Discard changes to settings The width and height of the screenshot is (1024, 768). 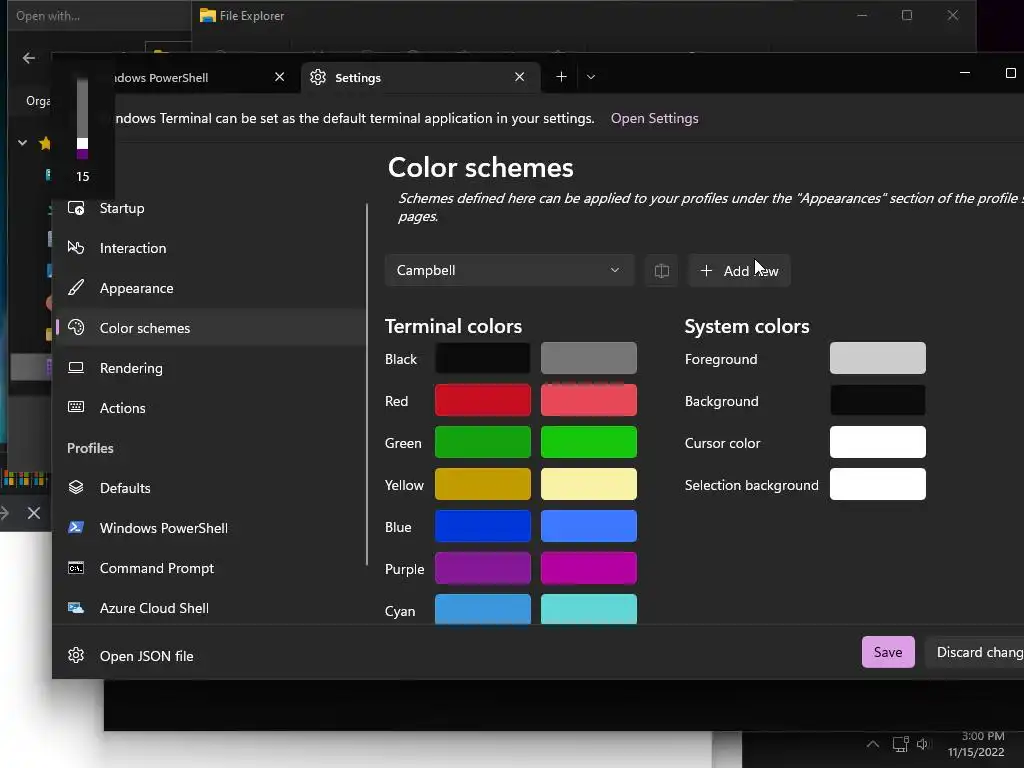click(x=975, y=652)
